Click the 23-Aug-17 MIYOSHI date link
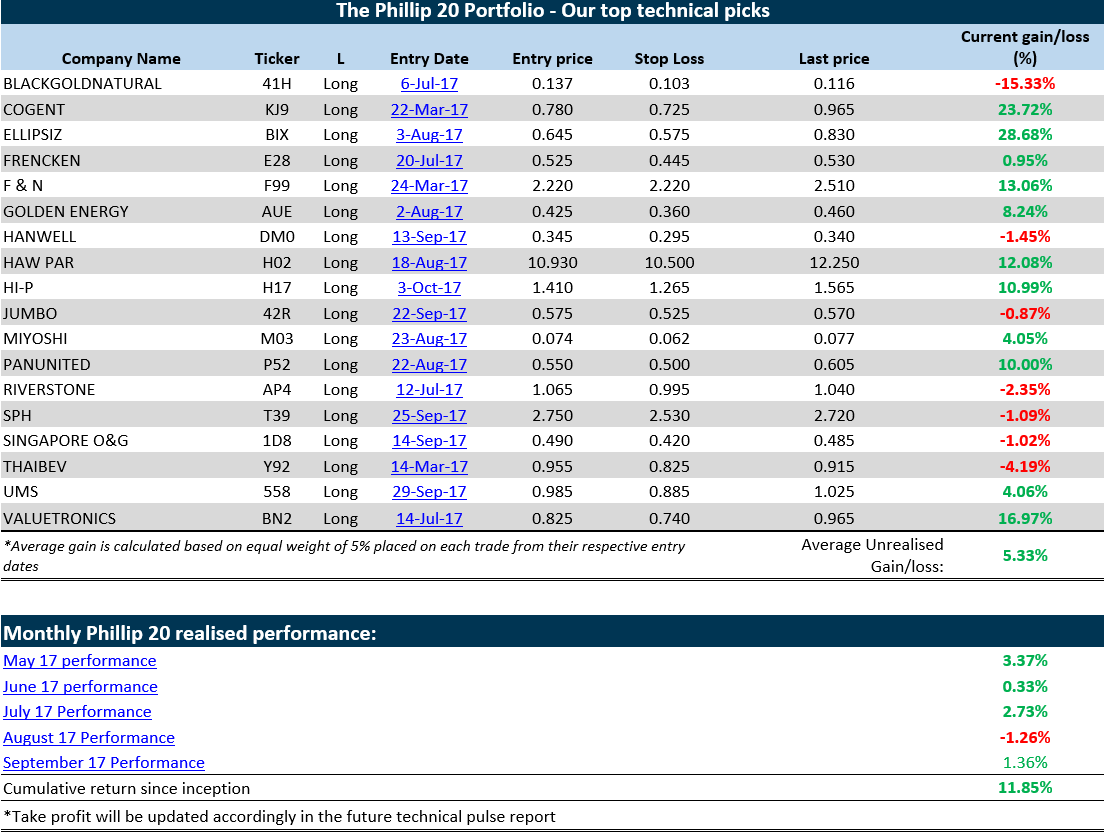The image size is (1104, 834). (x=429, y=339)
